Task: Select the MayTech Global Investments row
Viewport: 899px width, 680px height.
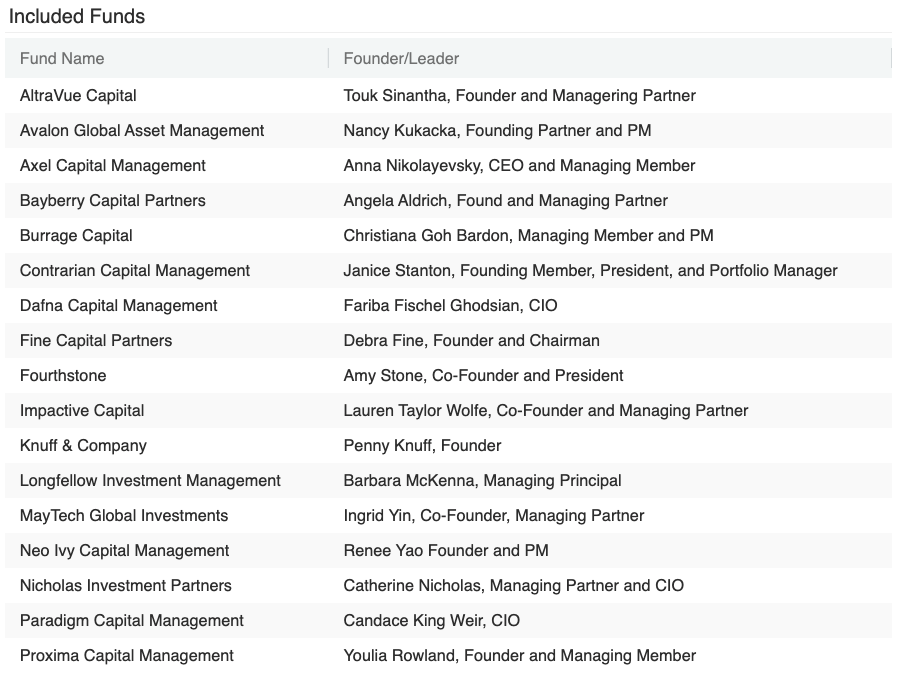Action: pyautogui.click(x=124, y=516)
